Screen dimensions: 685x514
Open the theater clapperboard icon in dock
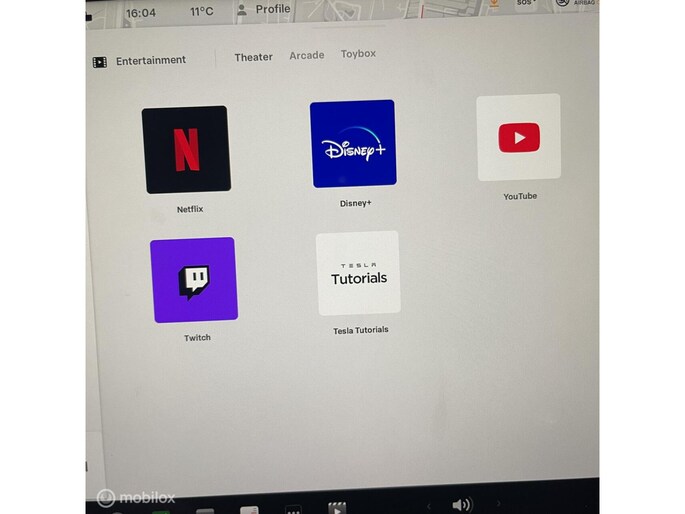click(337, 508)
